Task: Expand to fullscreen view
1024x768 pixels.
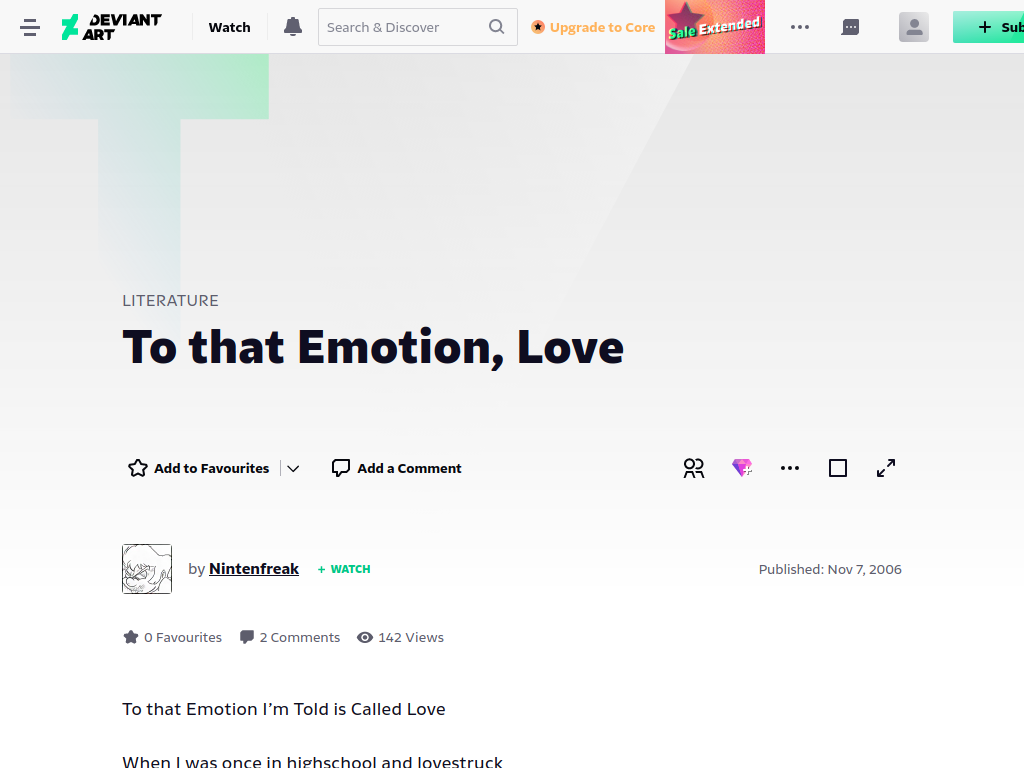Action: pos(886,468)
